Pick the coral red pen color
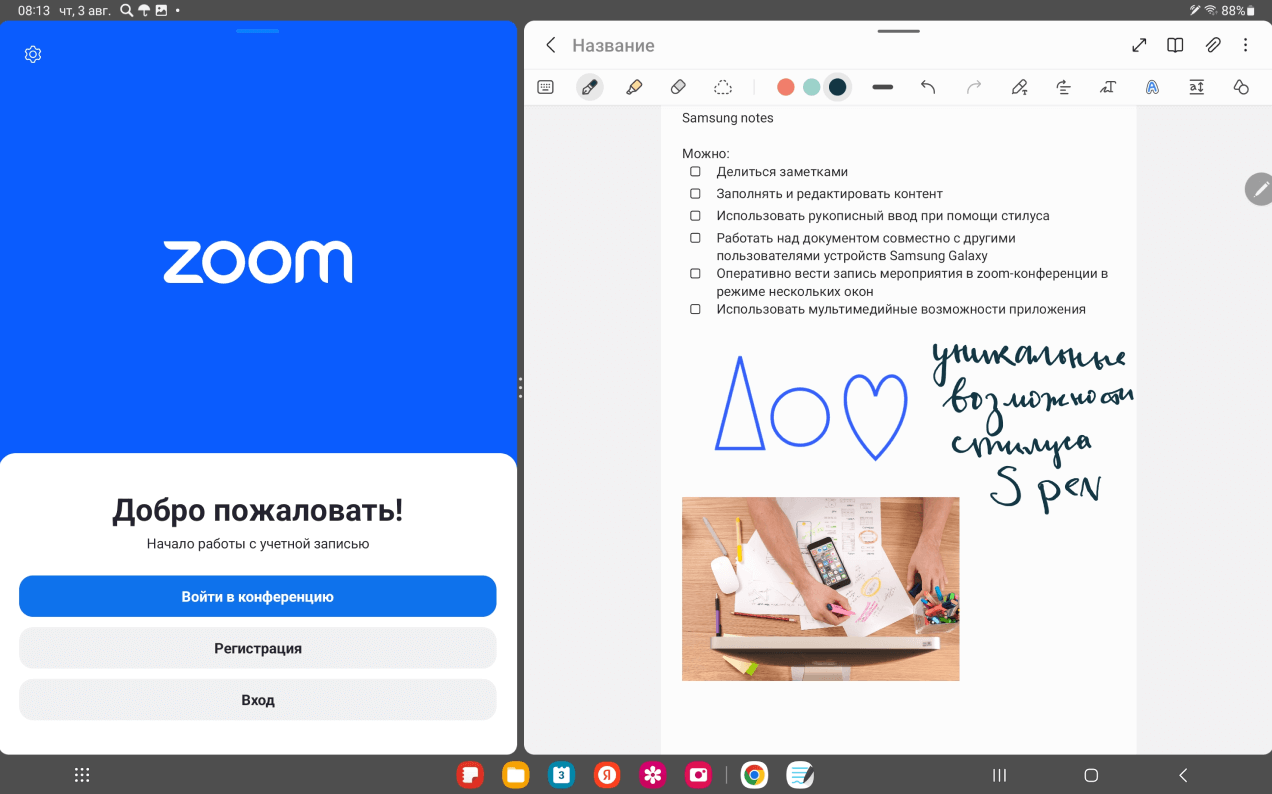1272x794 pixels. click(786, 87)
